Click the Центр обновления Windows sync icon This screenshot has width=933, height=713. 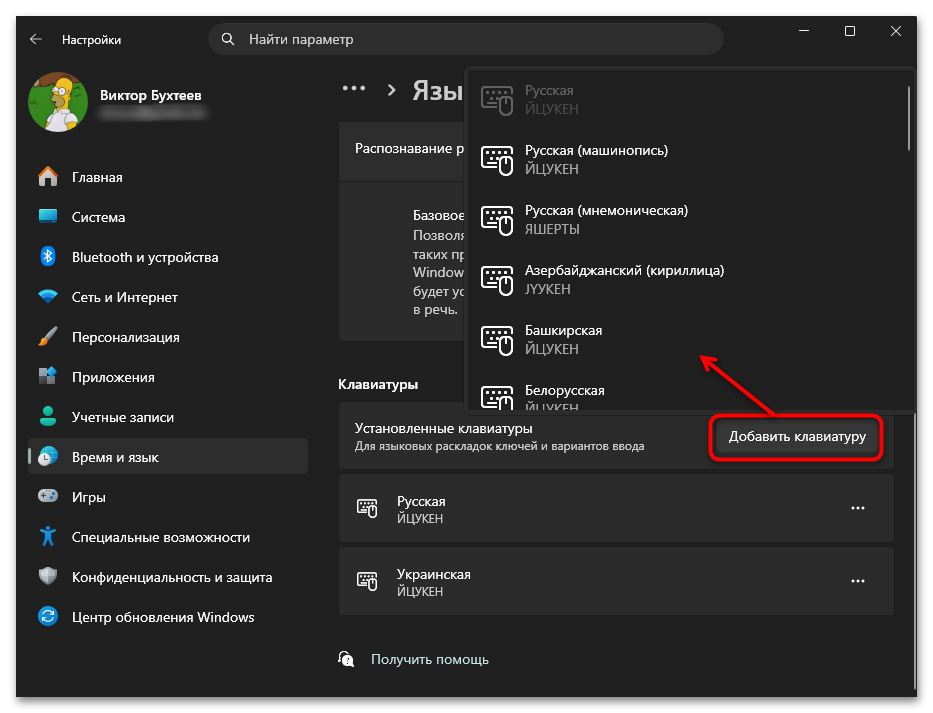click(48, 617)
